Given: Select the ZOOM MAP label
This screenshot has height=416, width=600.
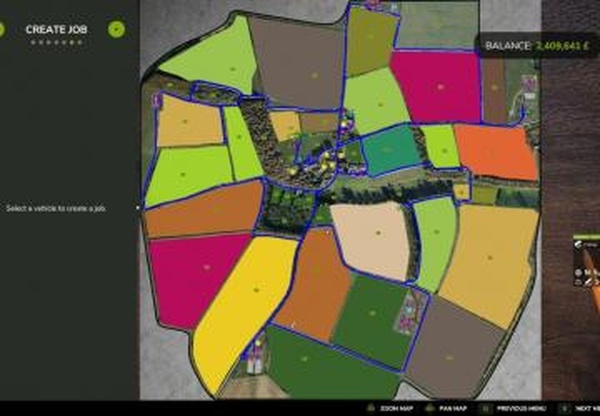Looking at the screenshot, I should point(396,408).
